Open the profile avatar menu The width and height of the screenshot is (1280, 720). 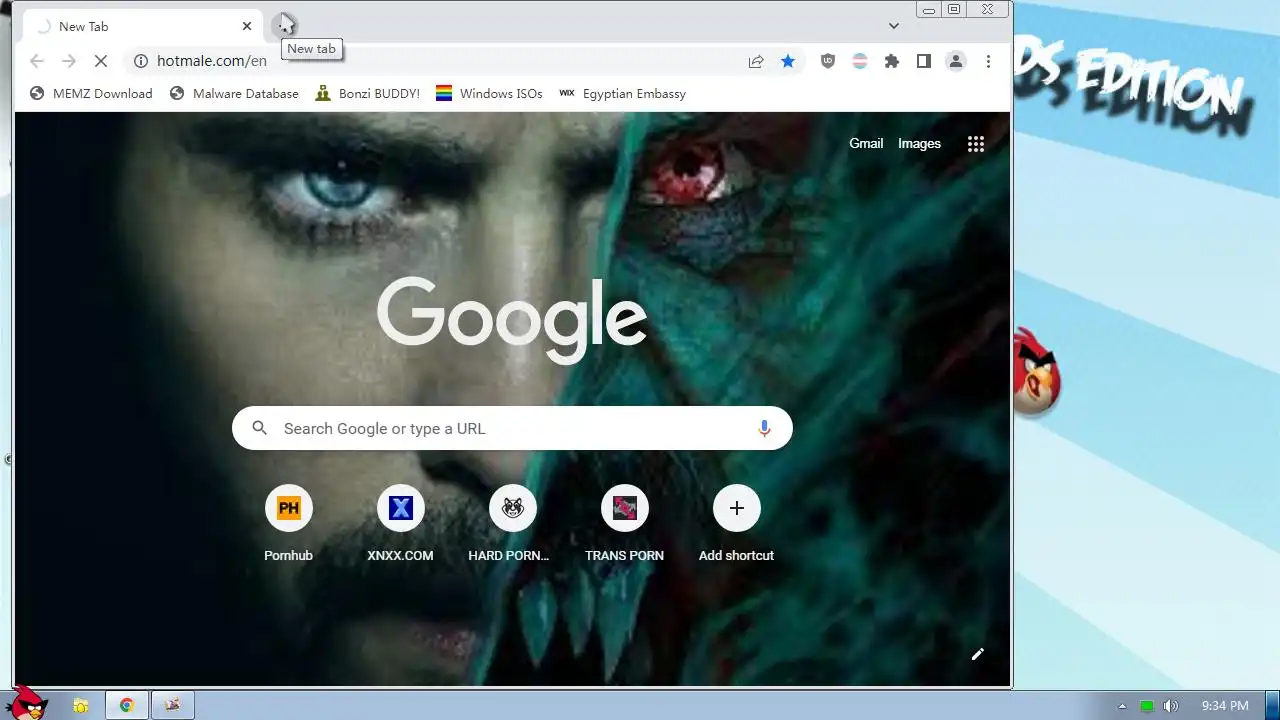tap(956, 61)
